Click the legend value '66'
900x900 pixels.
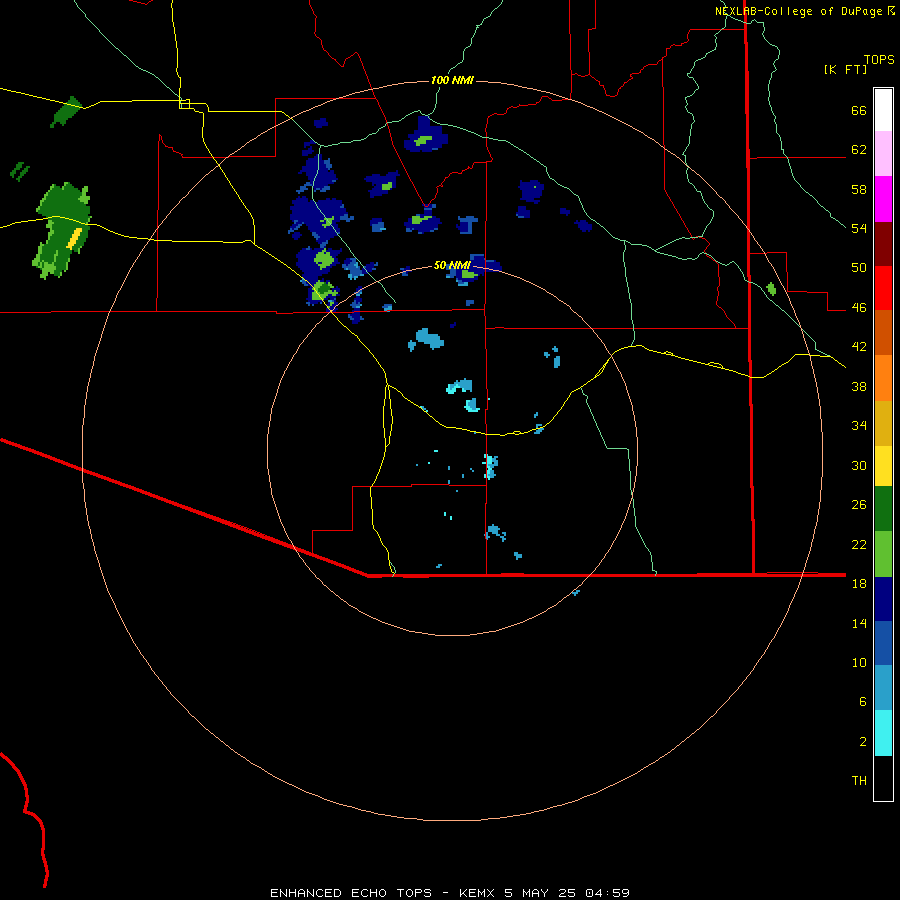coord(859,111)
